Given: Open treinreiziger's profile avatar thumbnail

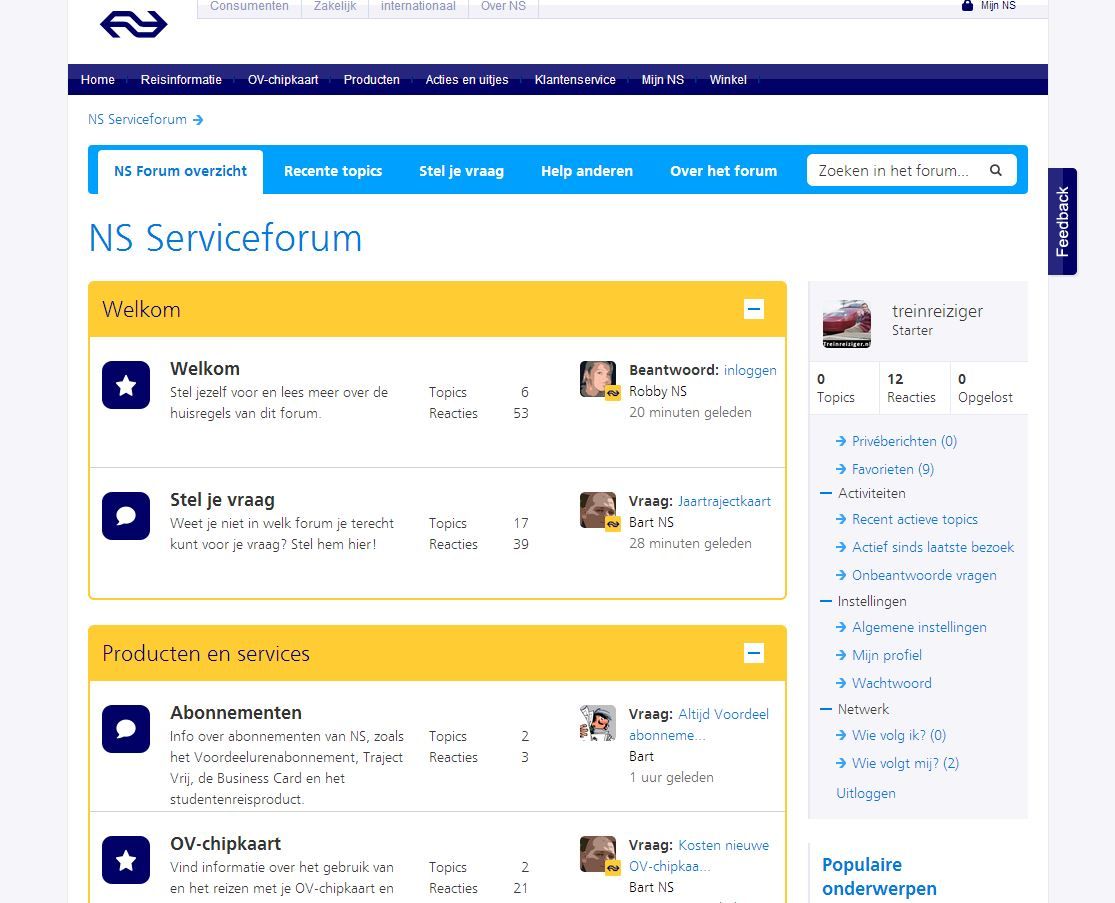Looking at the screenshot, I should (847, 324).
